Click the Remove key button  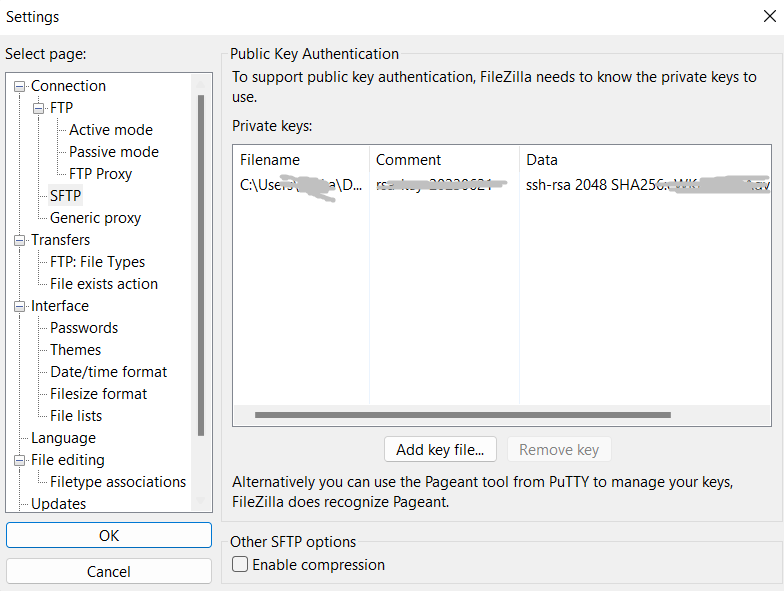[559, 450]
